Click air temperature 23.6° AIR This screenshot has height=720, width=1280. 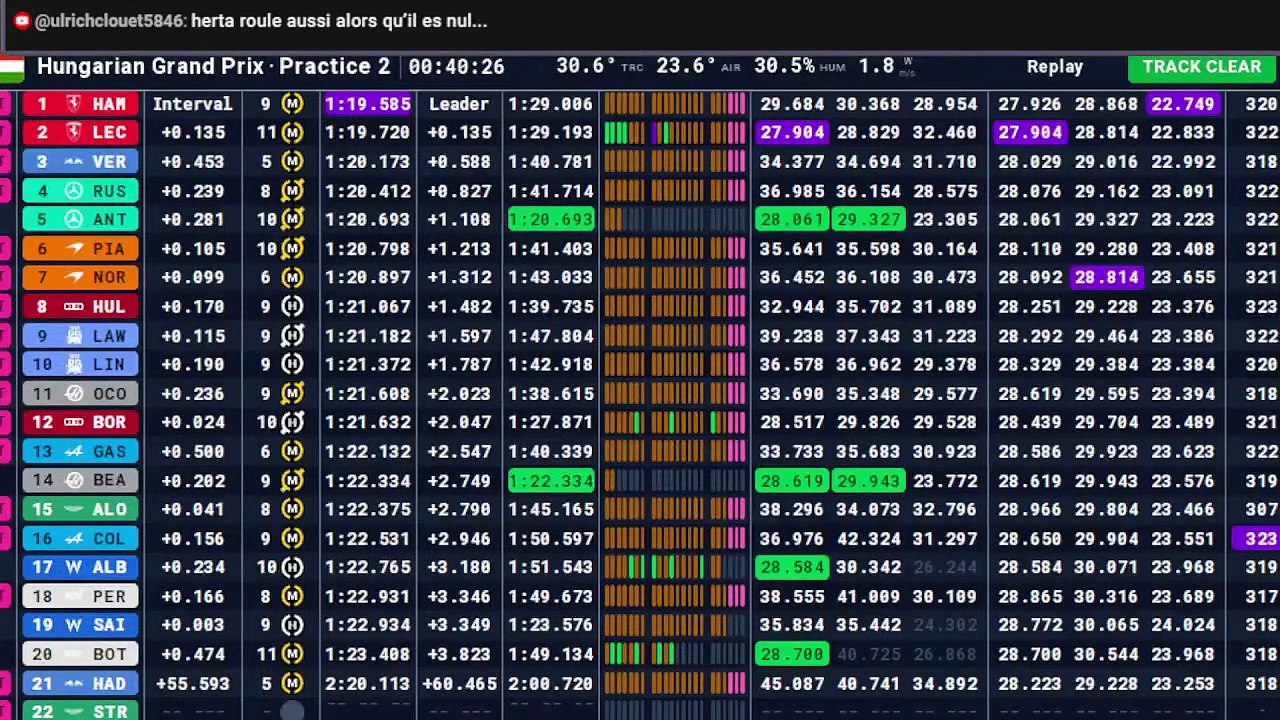click(698, 66)
